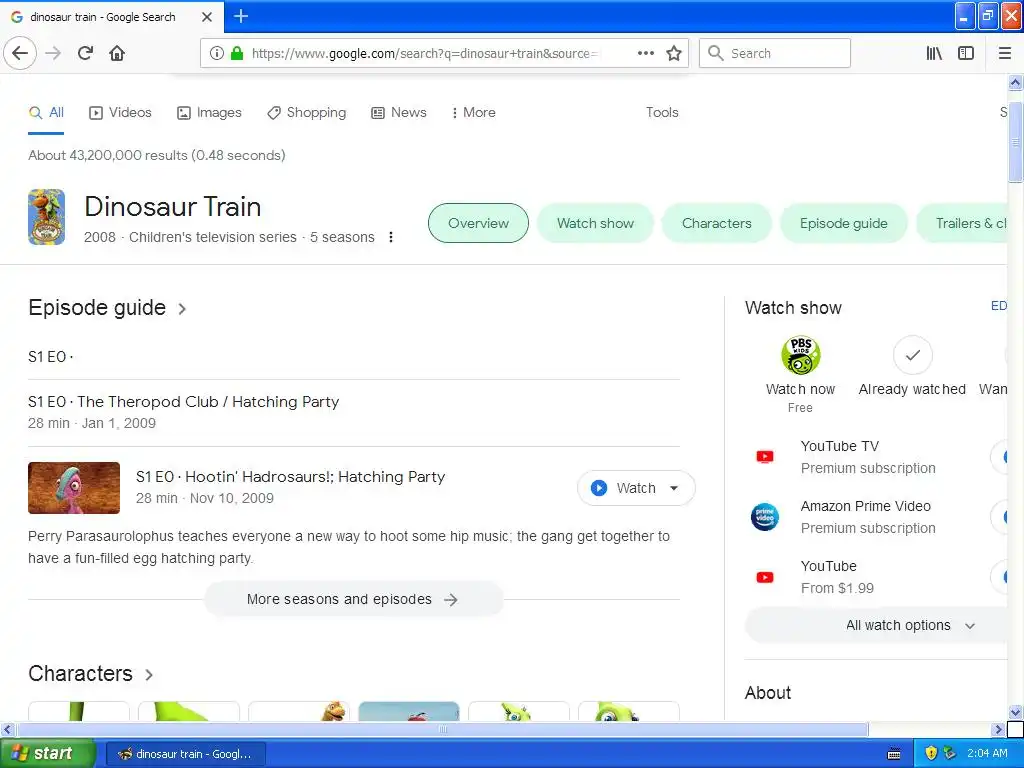
Task: Click the Amazon Prime Video option text
Action: point(868,517)
